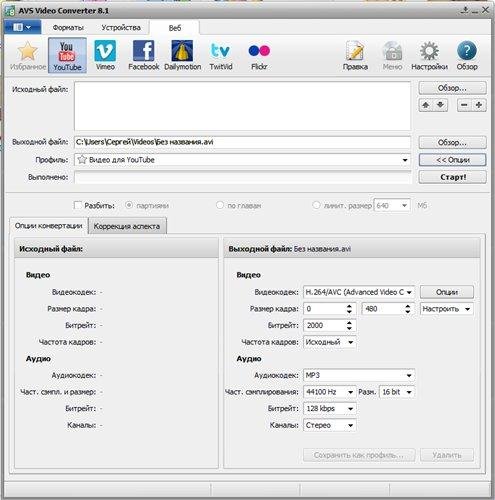Open the 16 bit size dropdown
Screen dimensions: 495x500
point(397,392)
